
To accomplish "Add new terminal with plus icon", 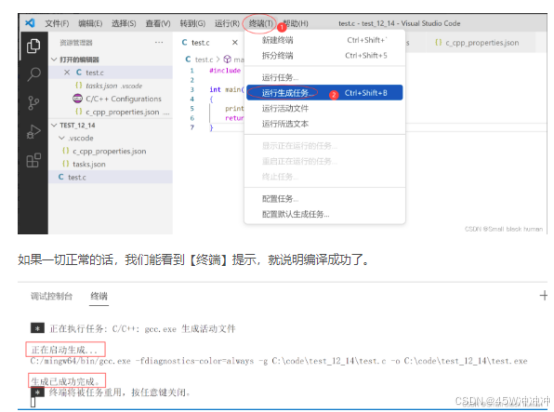I will coord(544,295).
